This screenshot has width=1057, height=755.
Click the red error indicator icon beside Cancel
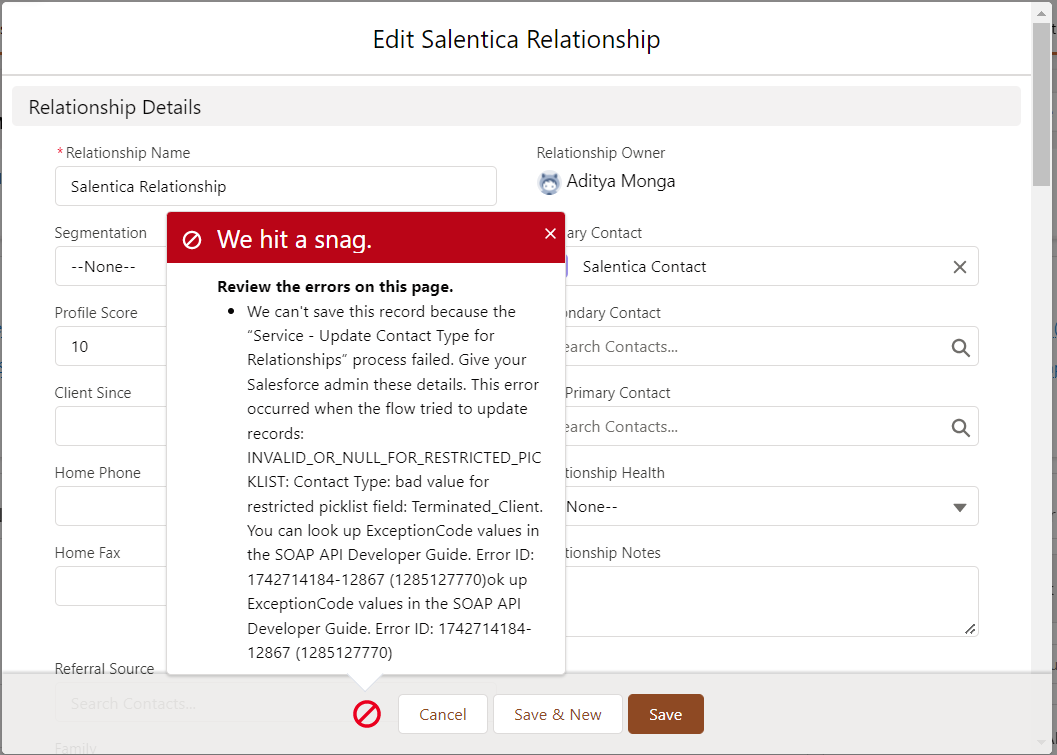coord(367,714)
